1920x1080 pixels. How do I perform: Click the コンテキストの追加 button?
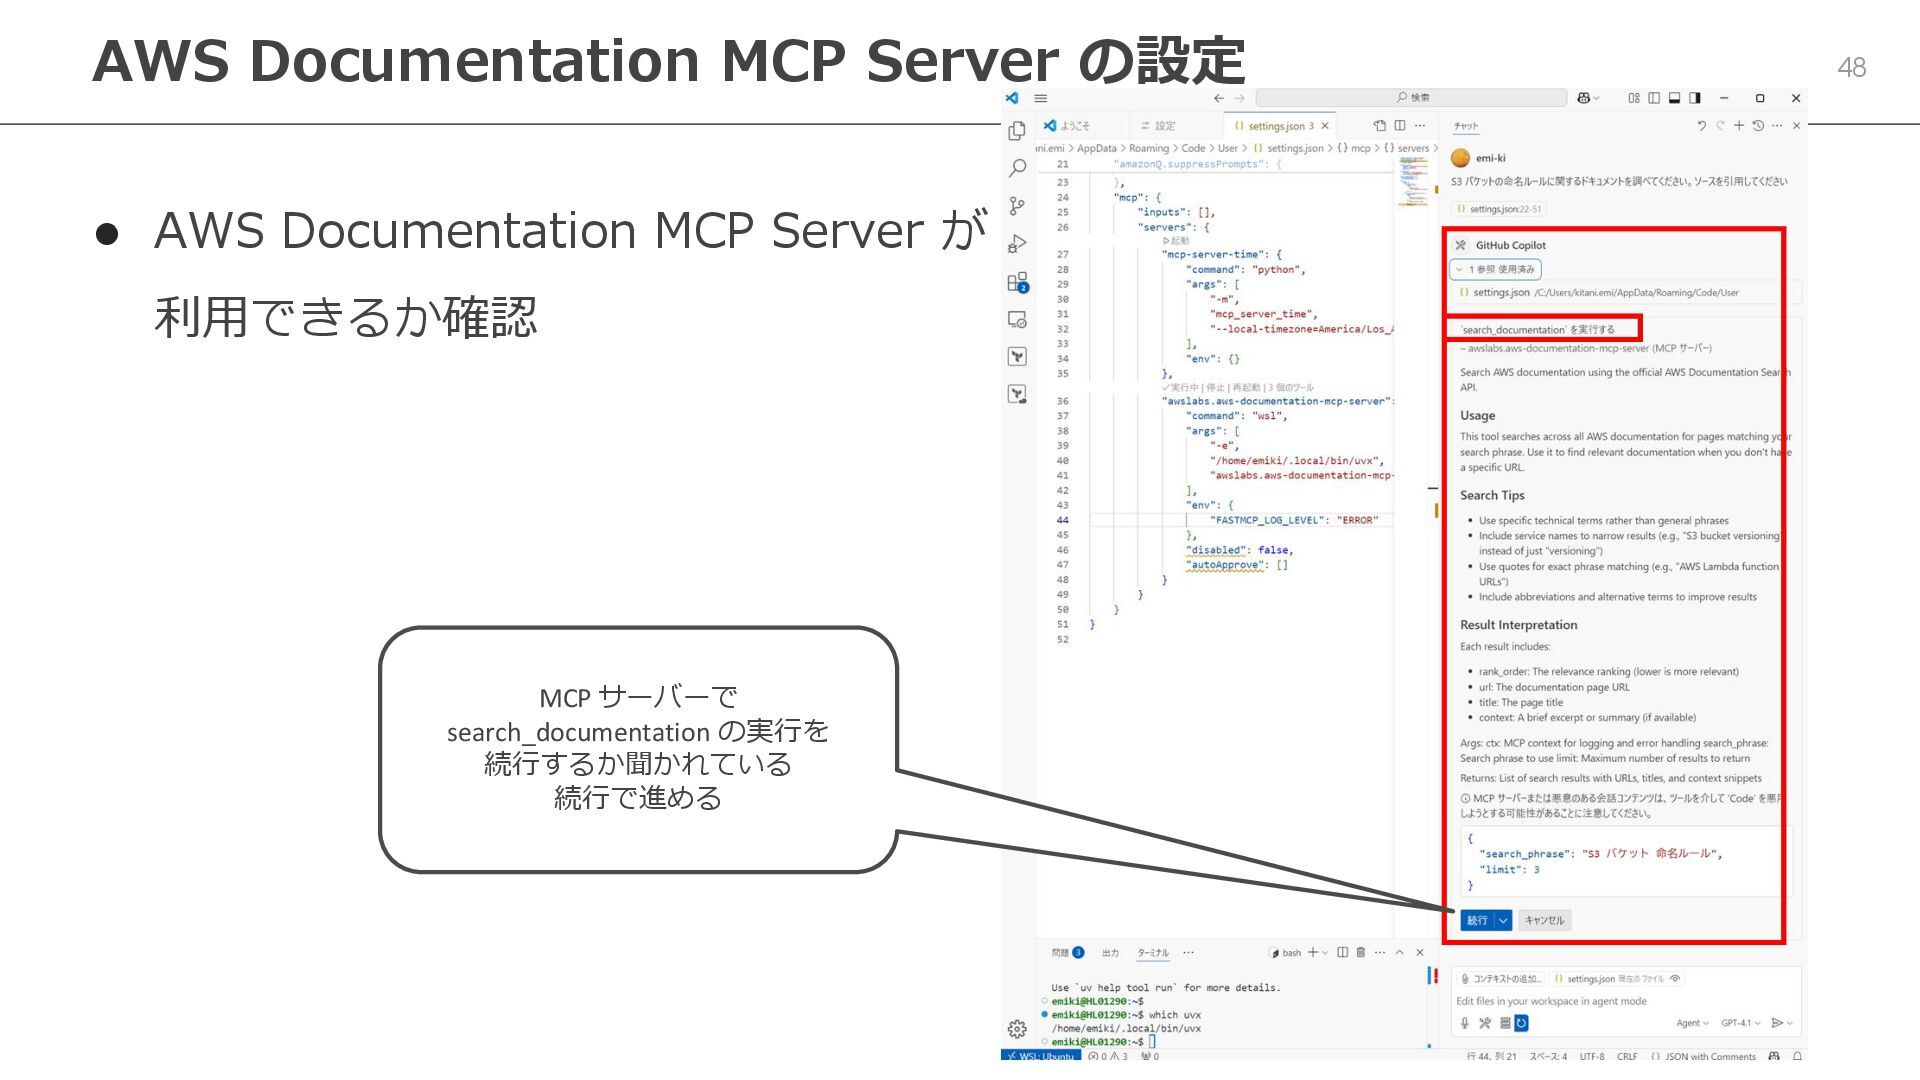pyautogui.click(x=1501, y=979)
